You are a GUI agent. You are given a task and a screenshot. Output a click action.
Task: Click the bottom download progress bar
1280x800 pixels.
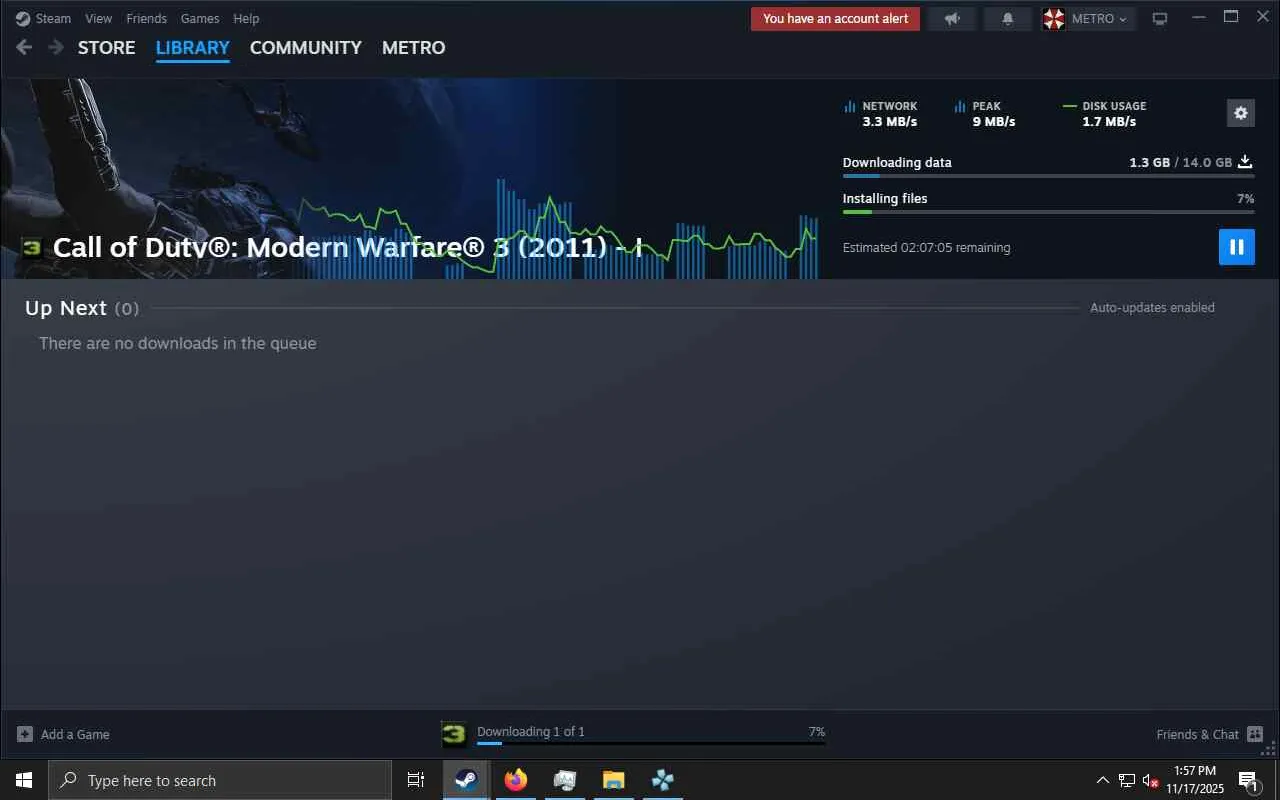[x=651, y=744]
